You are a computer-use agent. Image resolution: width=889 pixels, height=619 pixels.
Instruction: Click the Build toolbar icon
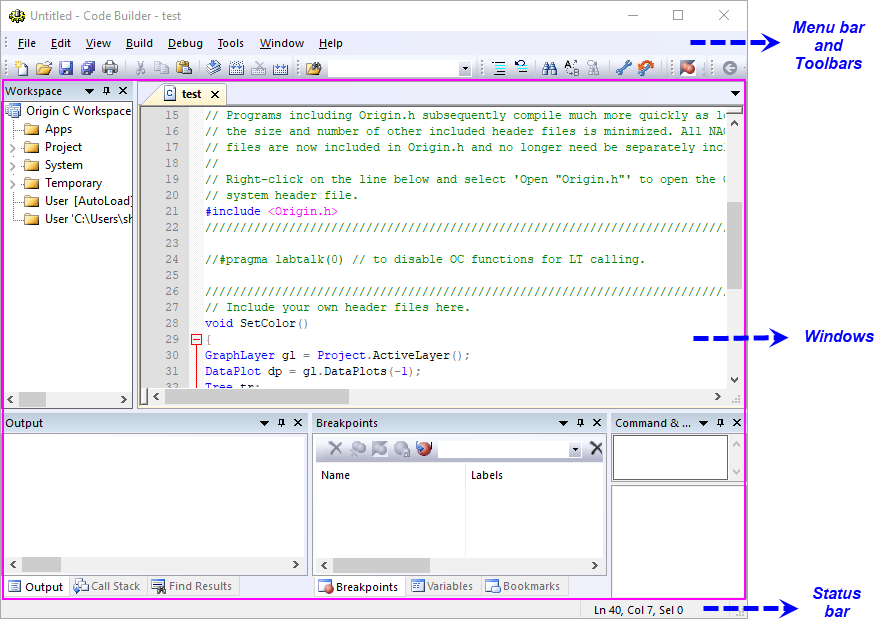click(x=236, y=68)
